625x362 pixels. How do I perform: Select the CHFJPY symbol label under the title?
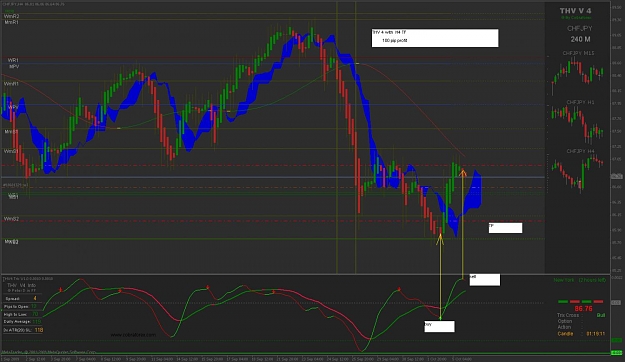pyautogui.click(x=580, y=29)
